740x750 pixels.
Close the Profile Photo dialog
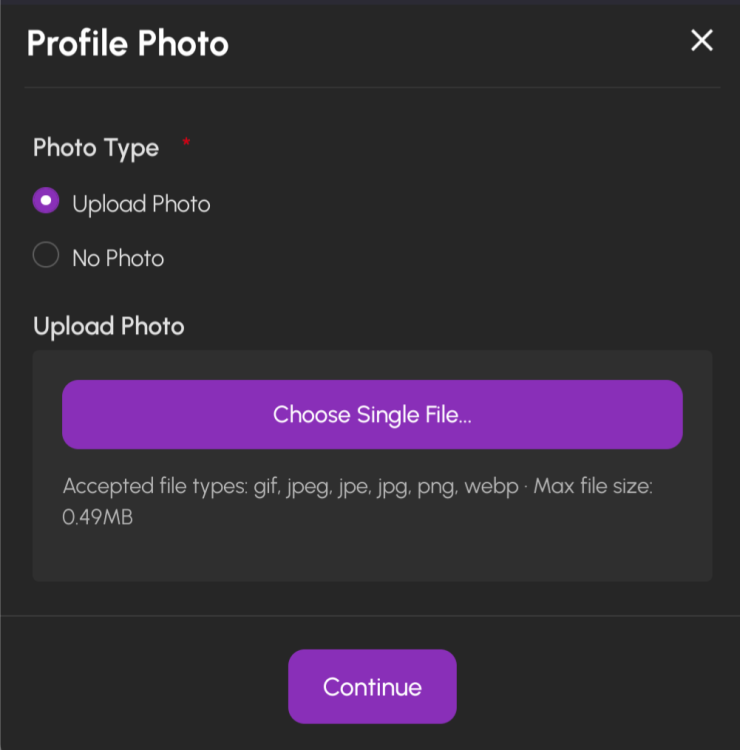point(702,41)
